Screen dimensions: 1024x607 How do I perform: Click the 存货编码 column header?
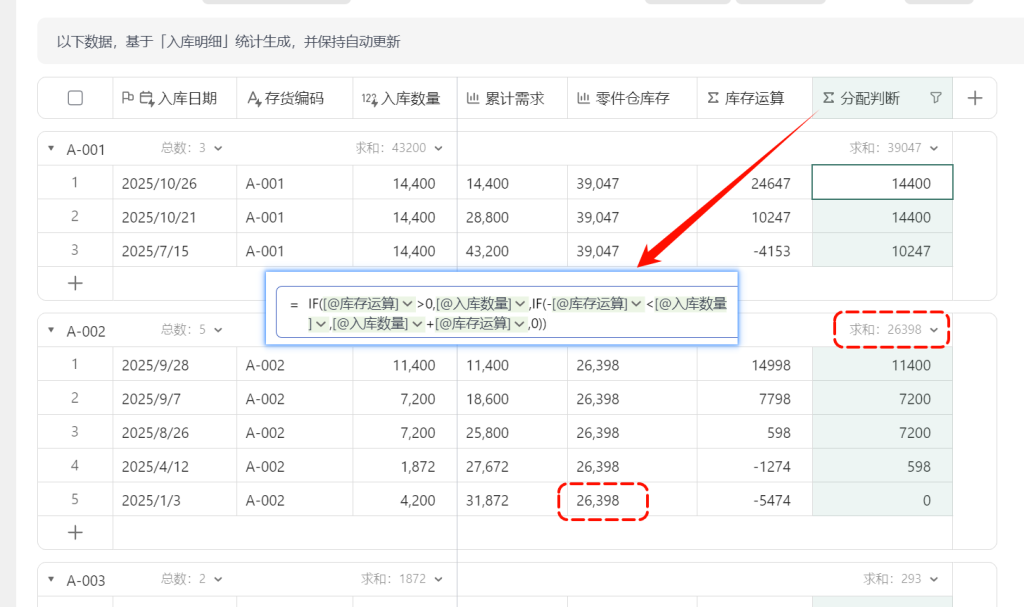295,98
